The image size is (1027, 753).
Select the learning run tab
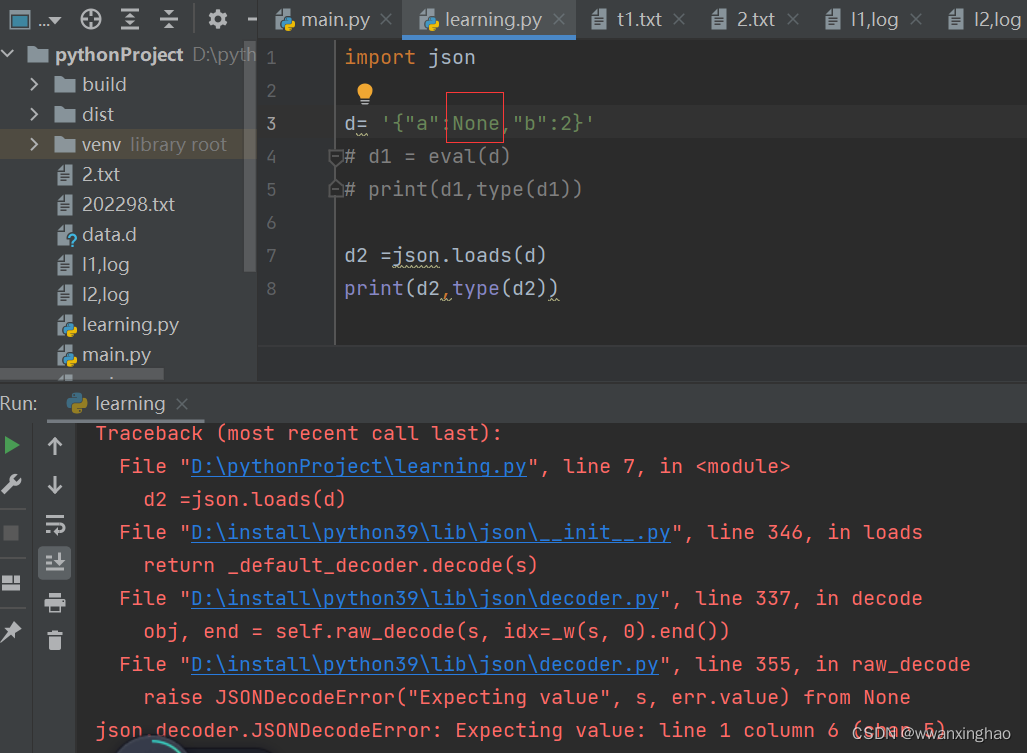point(128,404)
